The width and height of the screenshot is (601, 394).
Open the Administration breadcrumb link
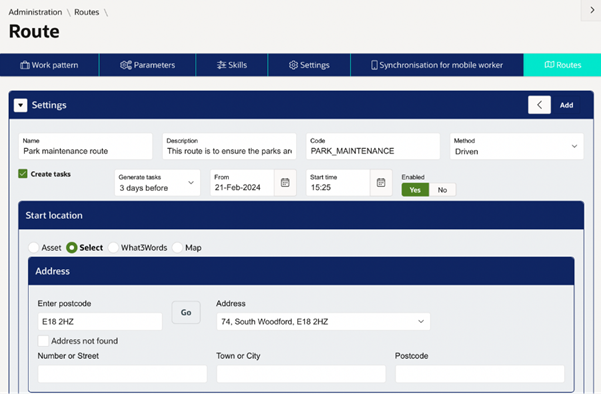(35, 12)
